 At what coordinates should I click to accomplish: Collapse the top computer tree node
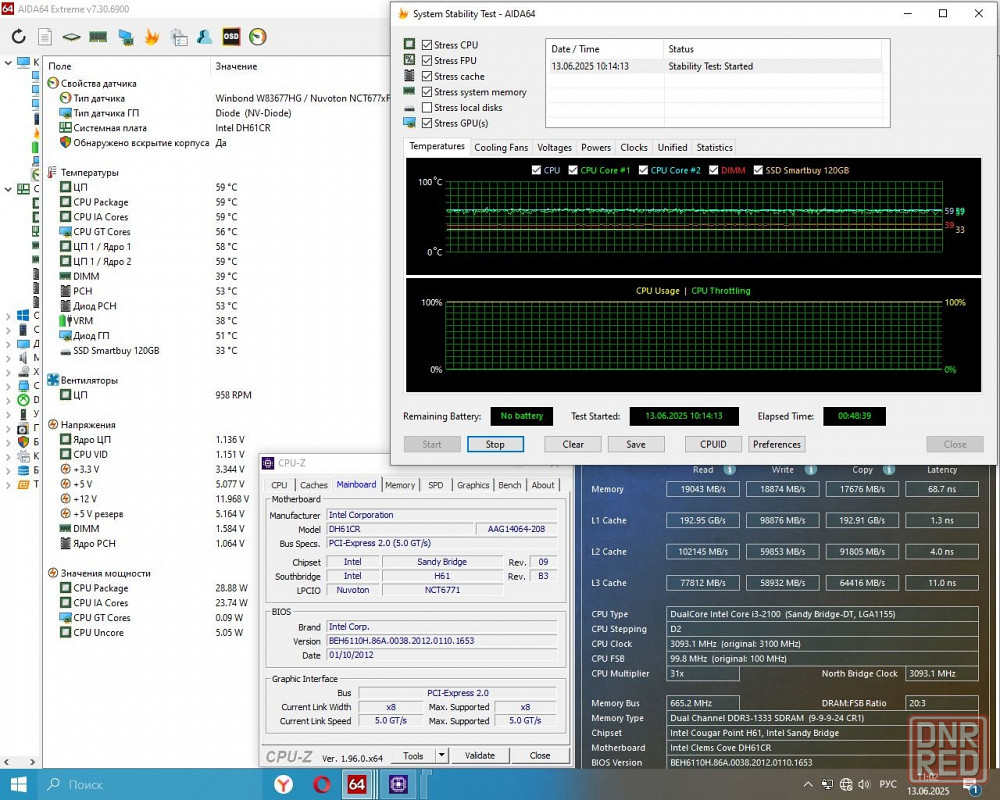click(8, 63)
